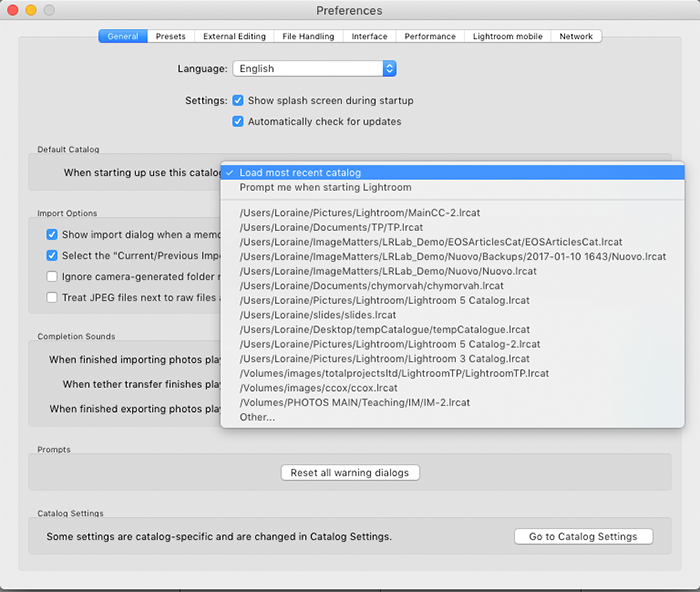Screen dimensions: 700x592
Task: Select the ccox.lrcat catalog
Action: pyautogui.click(x=452, y=388)
